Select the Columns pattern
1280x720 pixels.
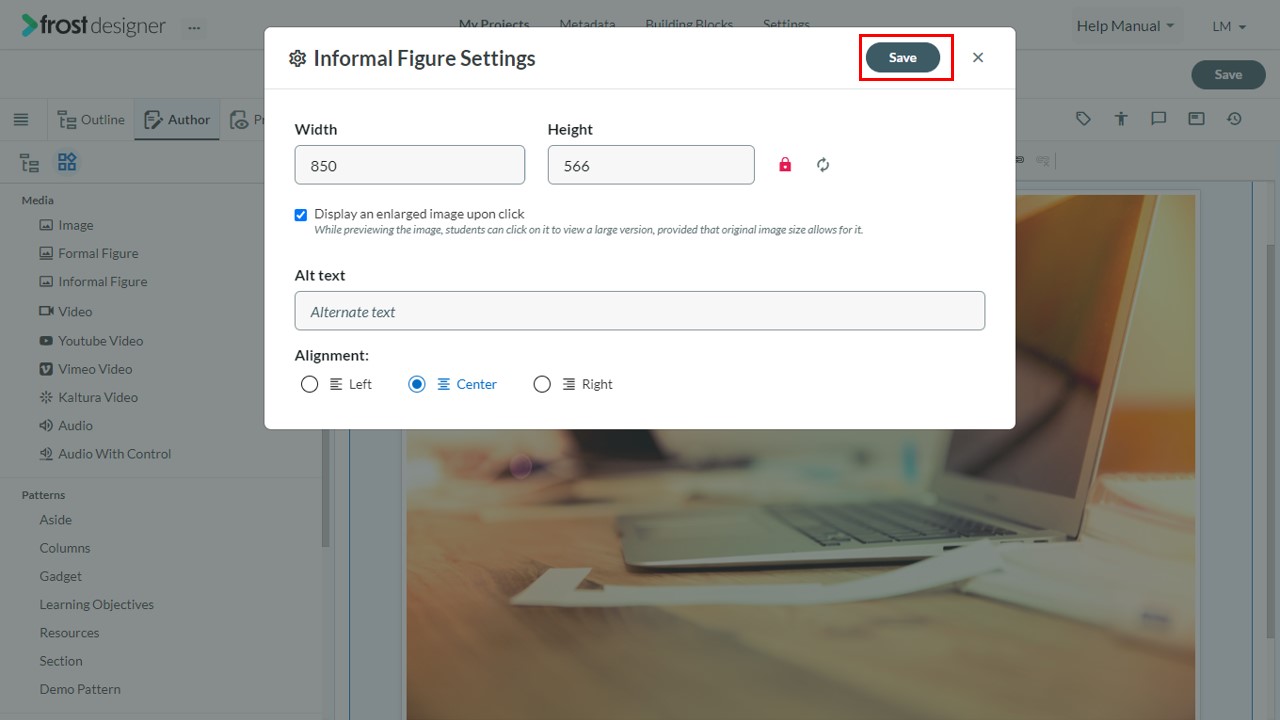pyautogui.click(x=65, y=548)
